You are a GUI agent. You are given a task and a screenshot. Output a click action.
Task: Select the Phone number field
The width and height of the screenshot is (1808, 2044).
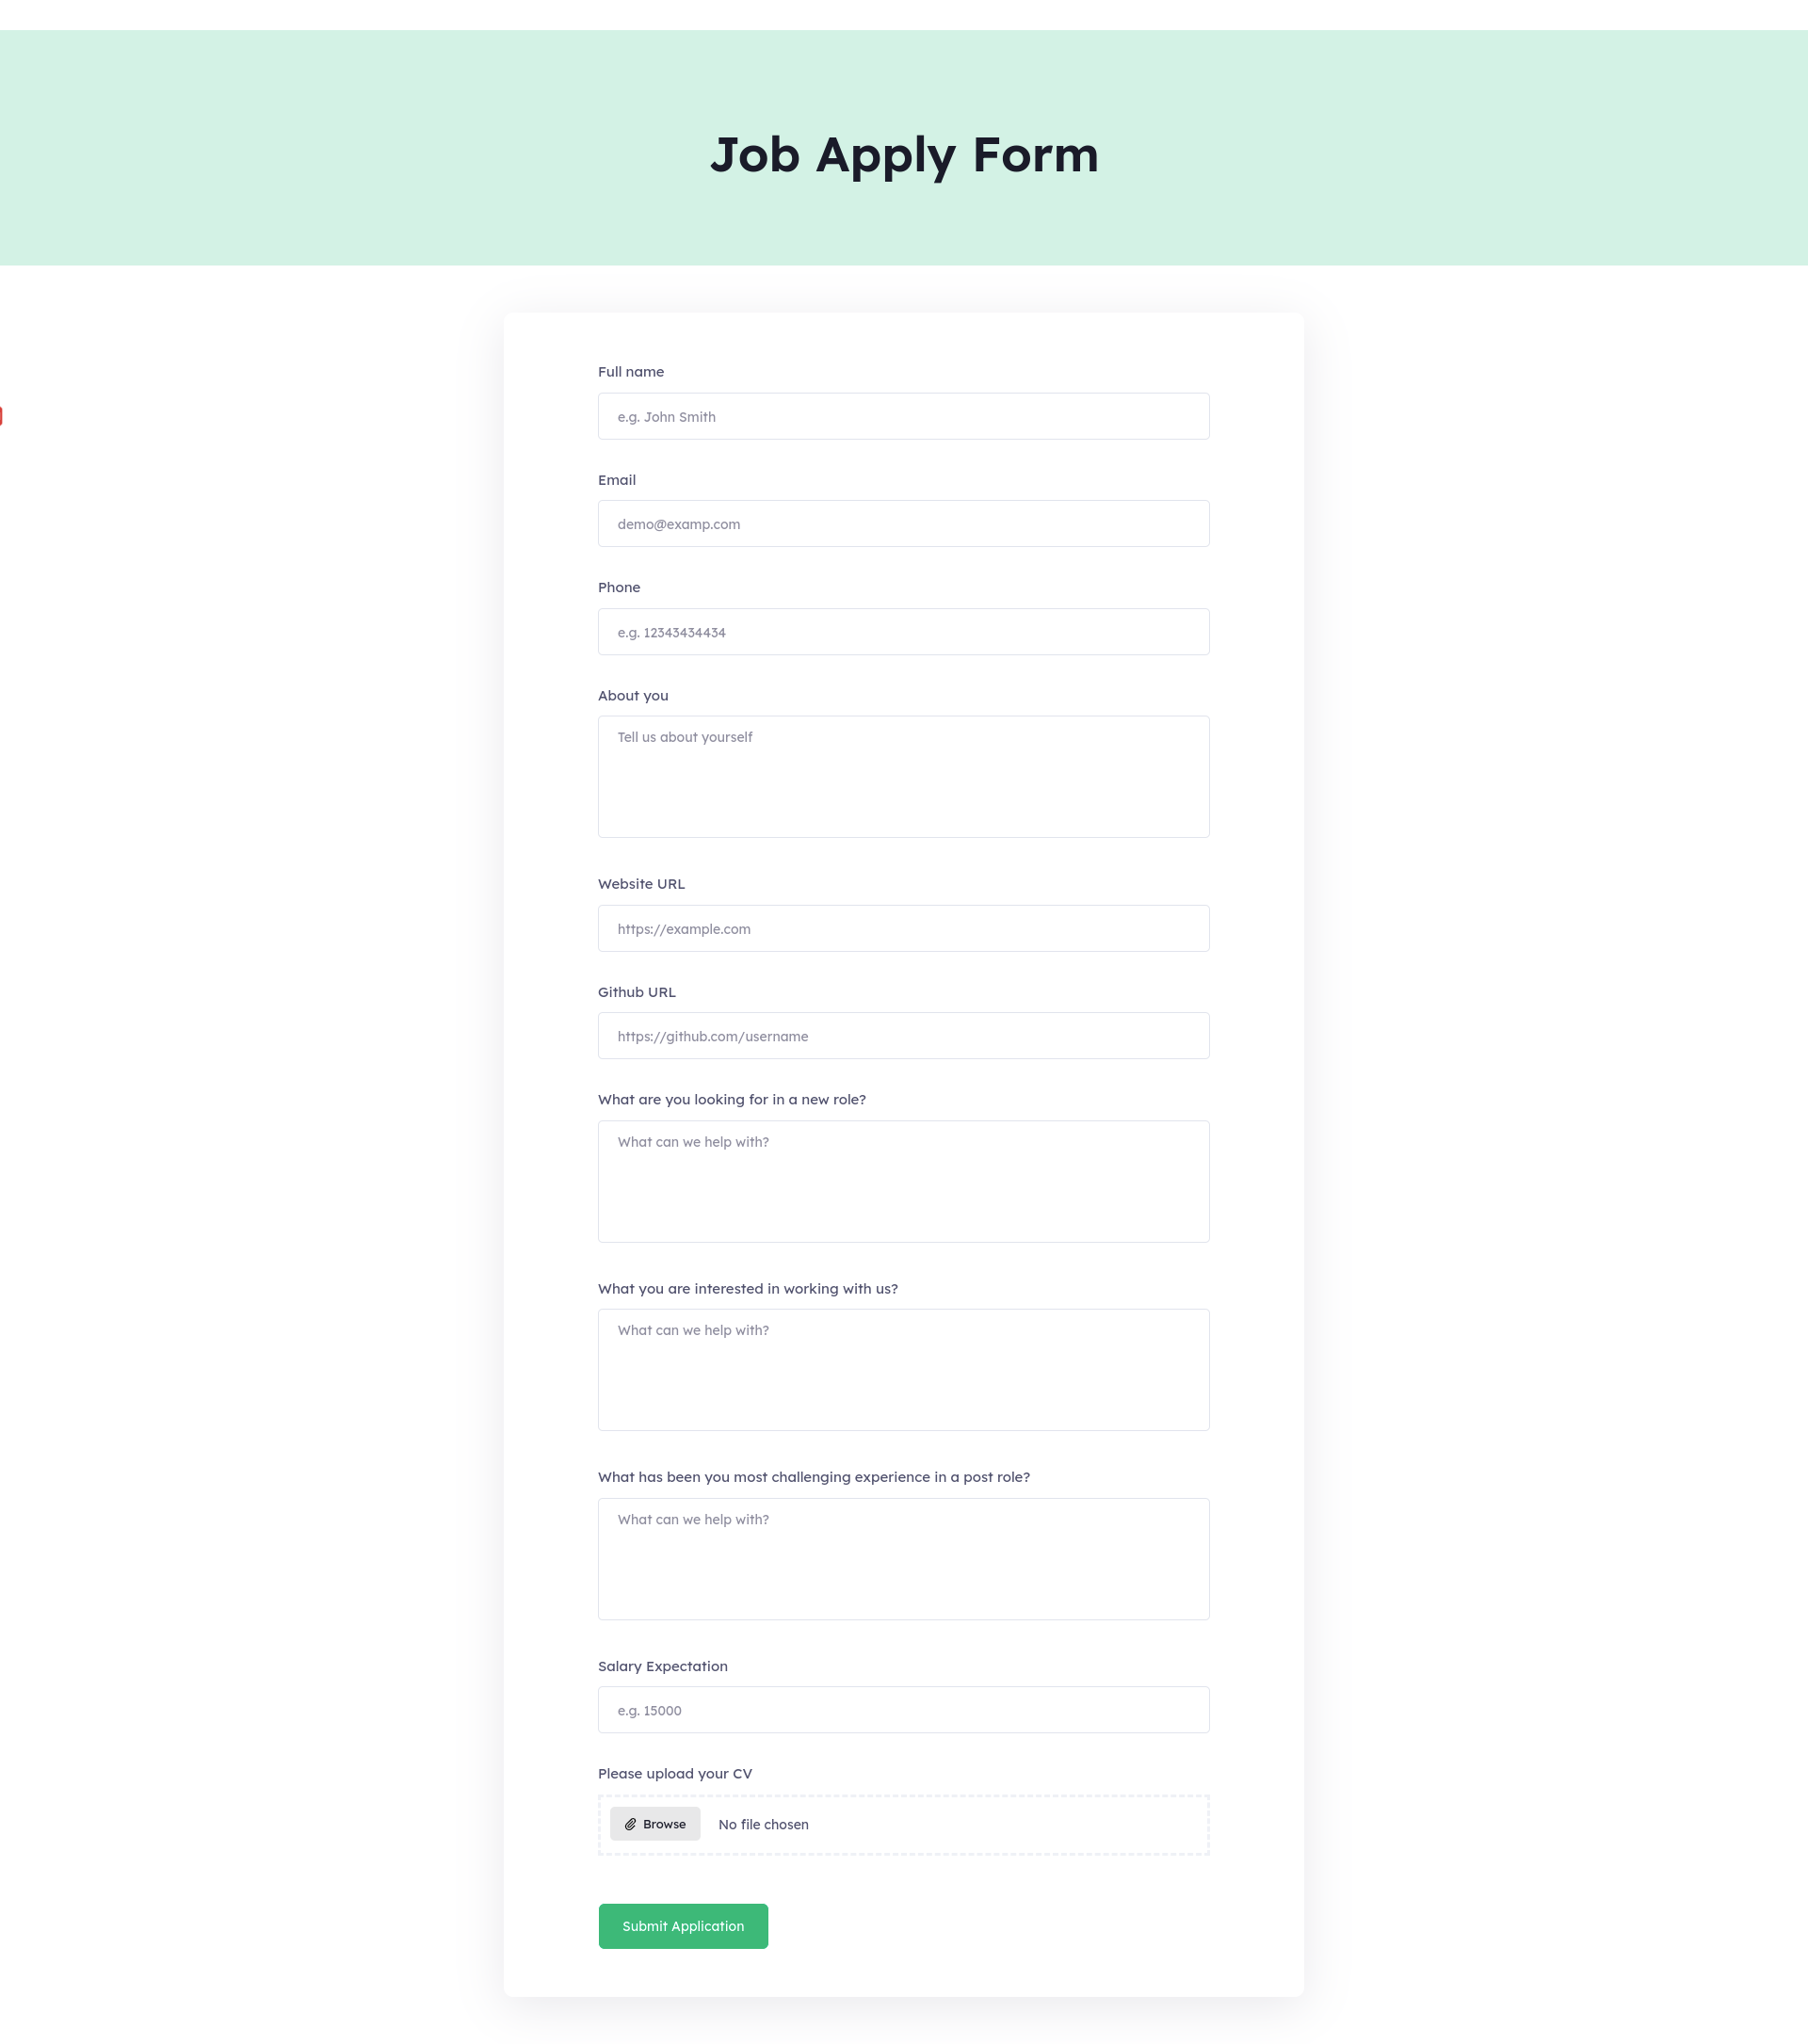[x=903, y=632]
